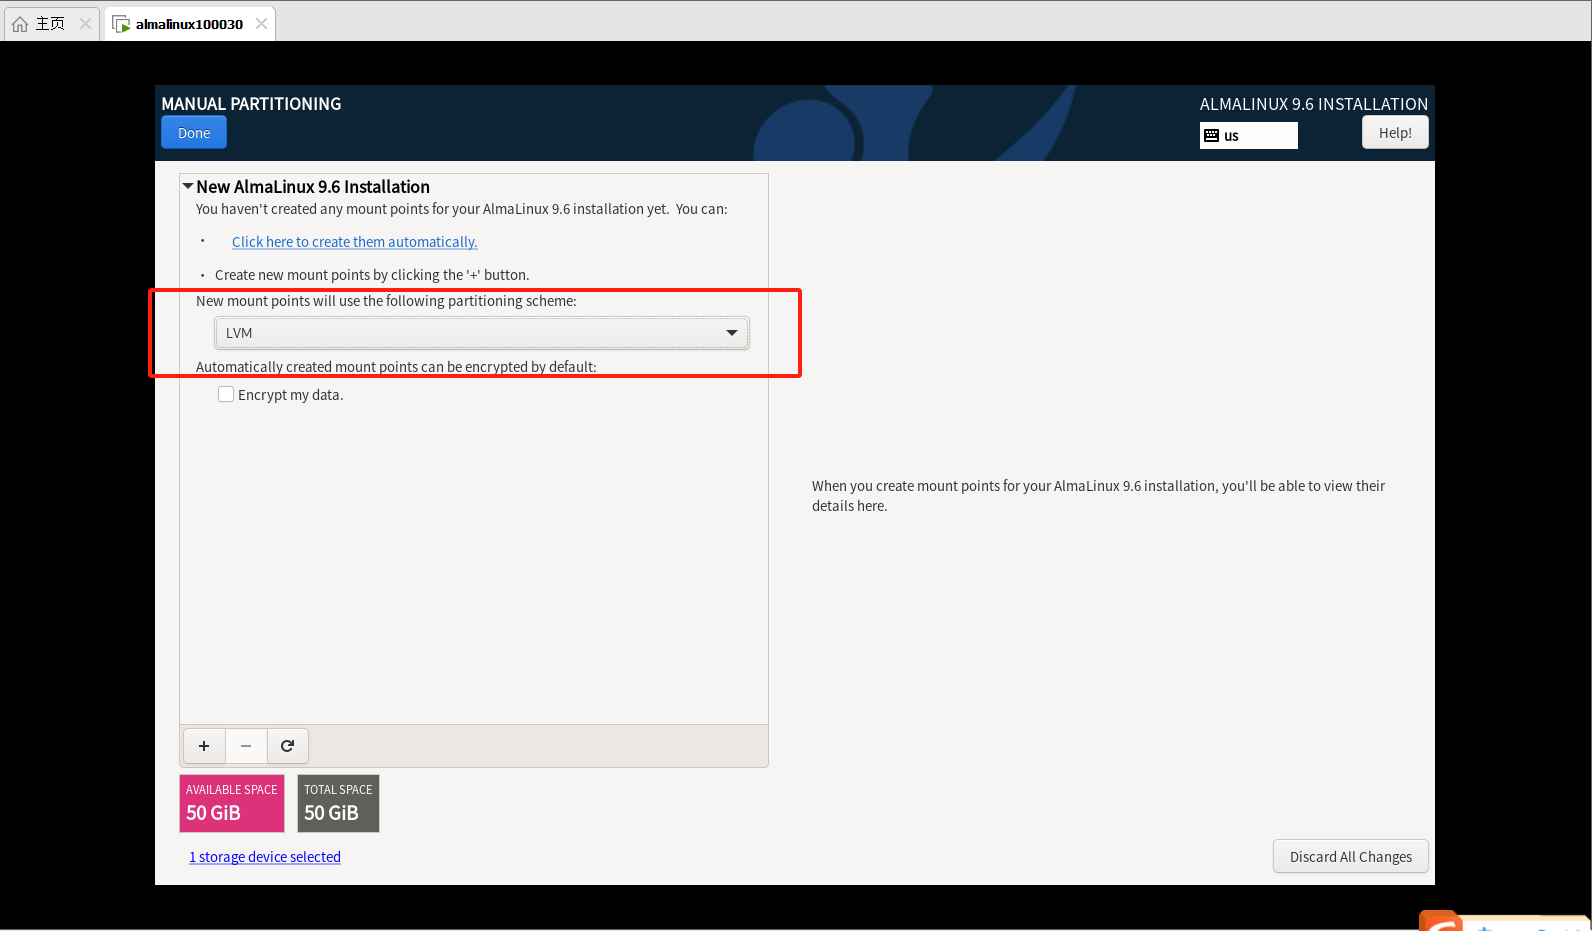
Task: Close the 主页 tab
Action: (85, 24)
